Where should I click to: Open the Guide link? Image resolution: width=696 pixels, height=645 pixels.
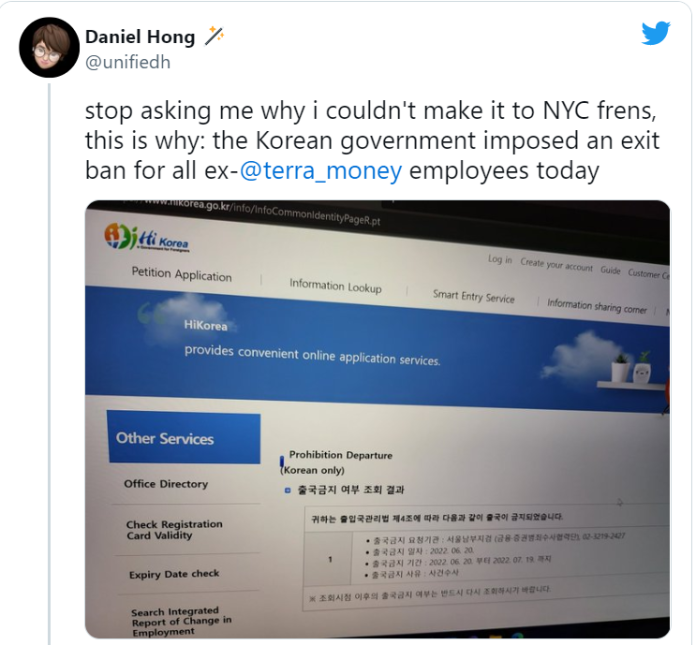pyautogui.click(x=610, y=270)
